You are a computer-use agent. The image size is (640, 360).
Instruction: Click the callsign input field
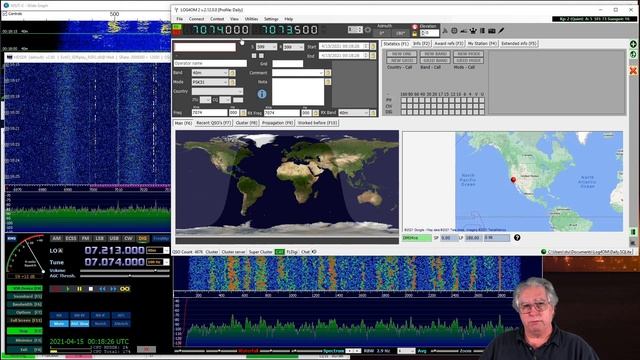[205, 47]
